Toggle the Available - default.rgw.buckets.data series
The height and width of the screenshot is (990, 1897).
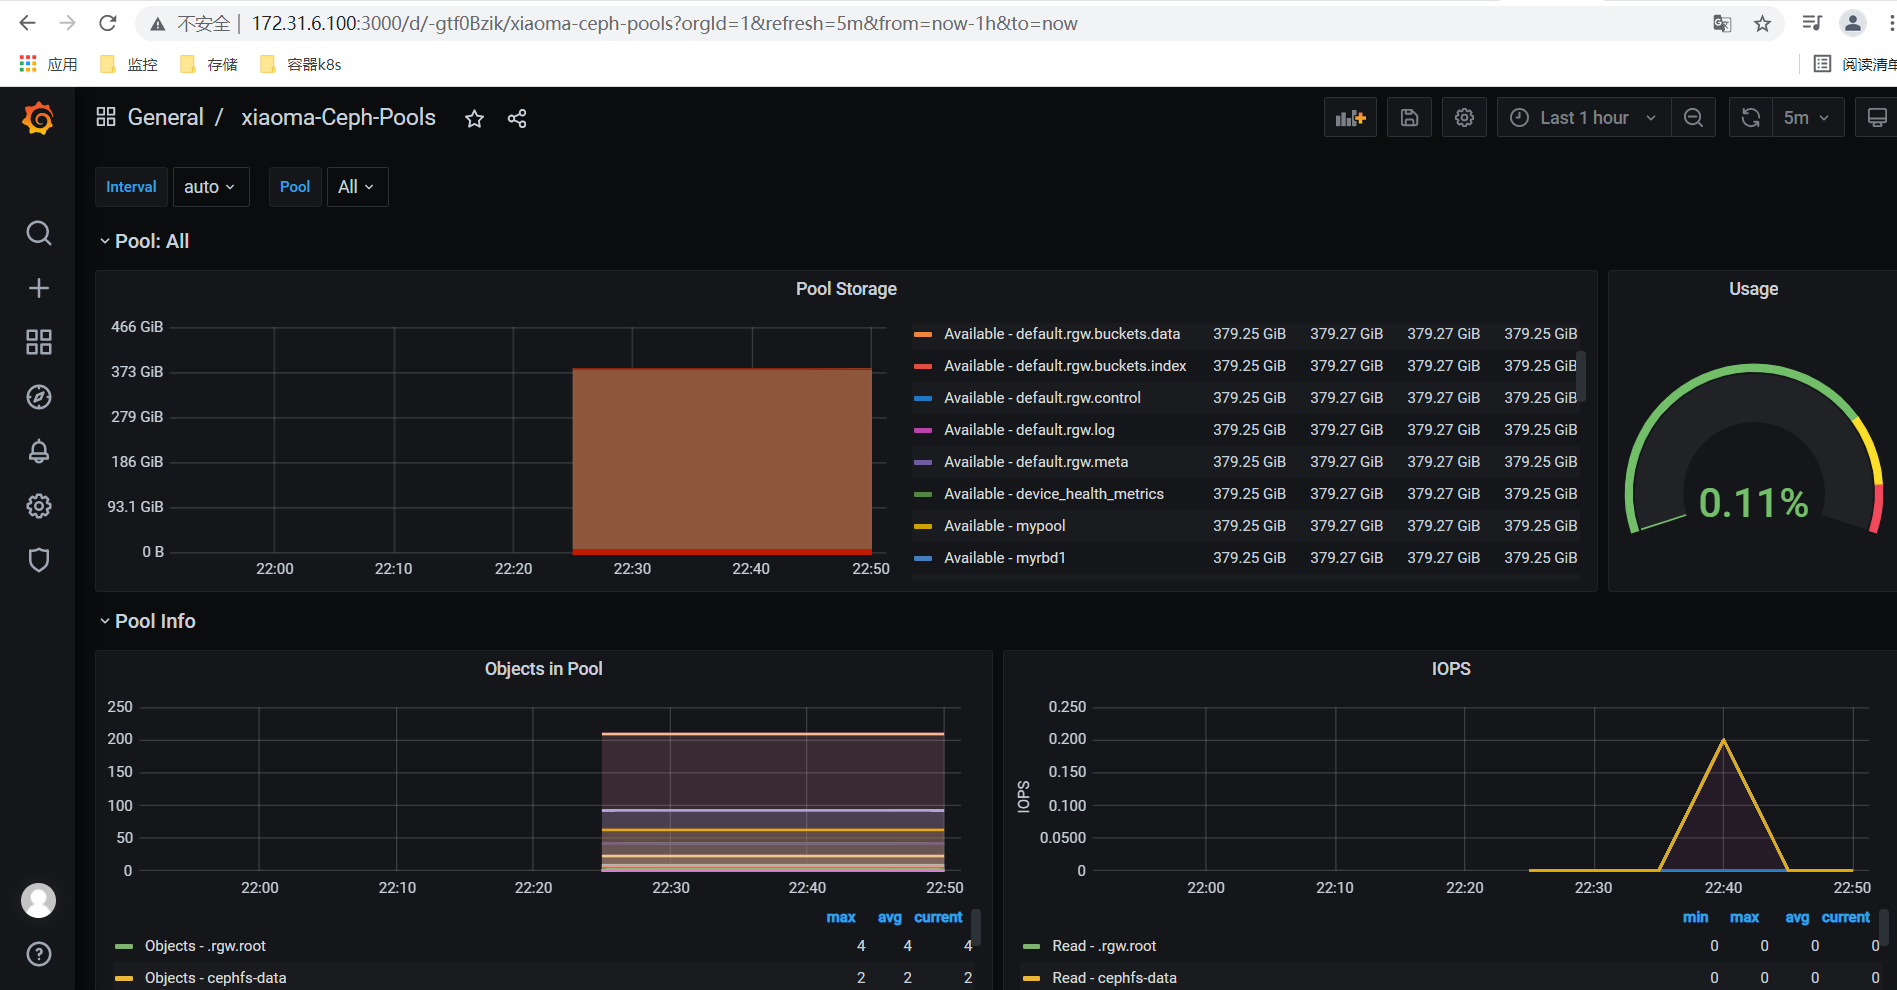click(1062, 334)
